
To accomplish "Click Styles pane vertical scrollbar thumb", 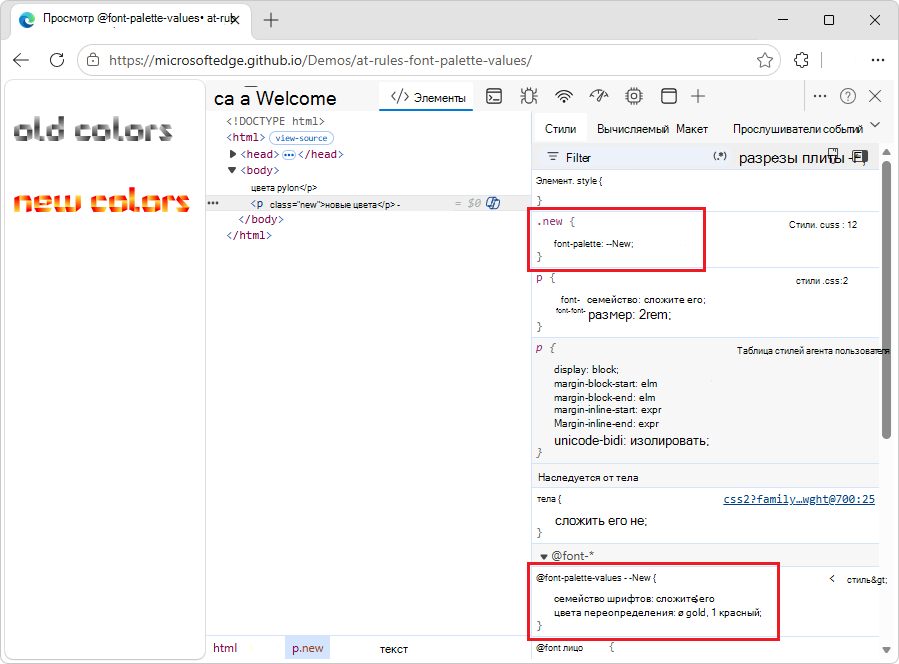I will (886, 301).
